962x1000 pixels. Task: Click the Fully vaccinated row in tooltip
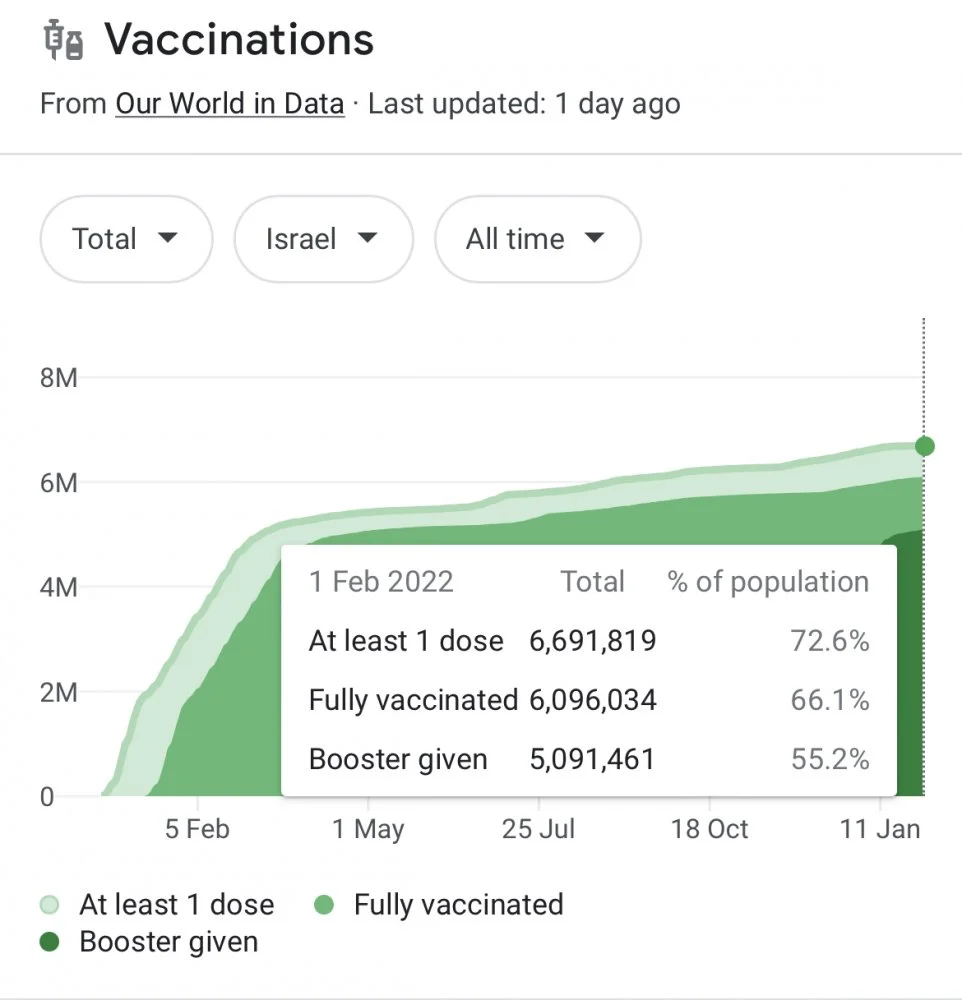588,700
